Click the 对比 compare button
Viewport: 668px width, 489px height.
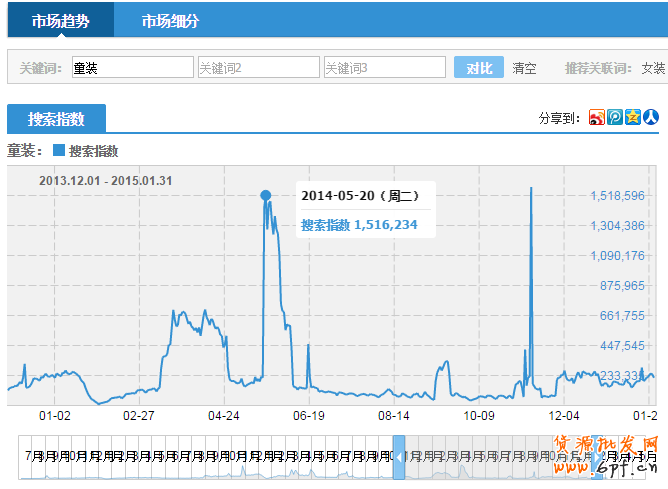click(479, 68)
